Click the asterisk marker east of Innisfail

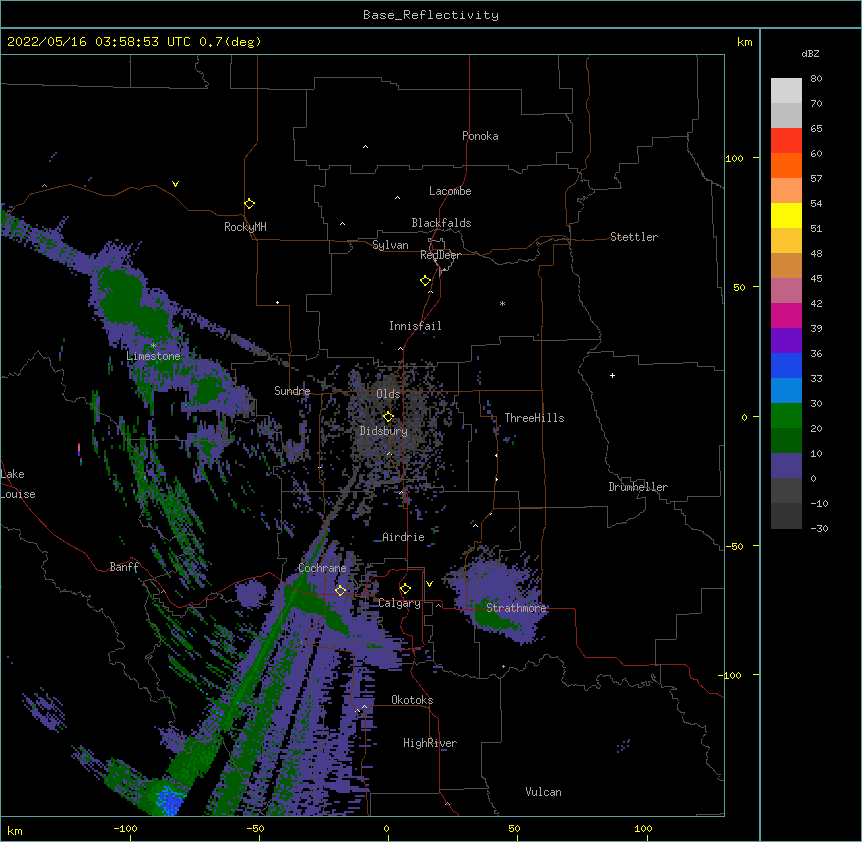[x=502, y=303]
